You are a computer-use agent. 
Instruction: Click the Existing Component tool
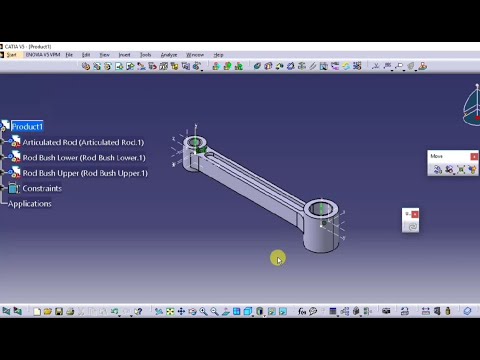[119, 66]
